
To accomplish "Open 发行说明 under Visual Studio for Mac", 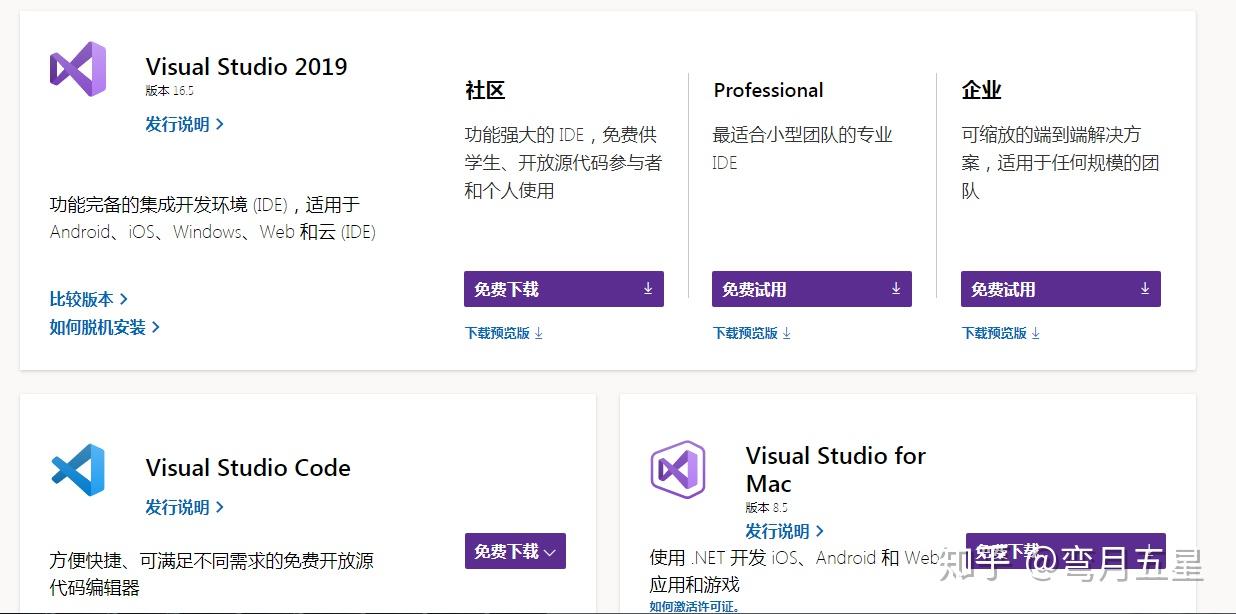I will pyautogui.click(x=785, y=531).
